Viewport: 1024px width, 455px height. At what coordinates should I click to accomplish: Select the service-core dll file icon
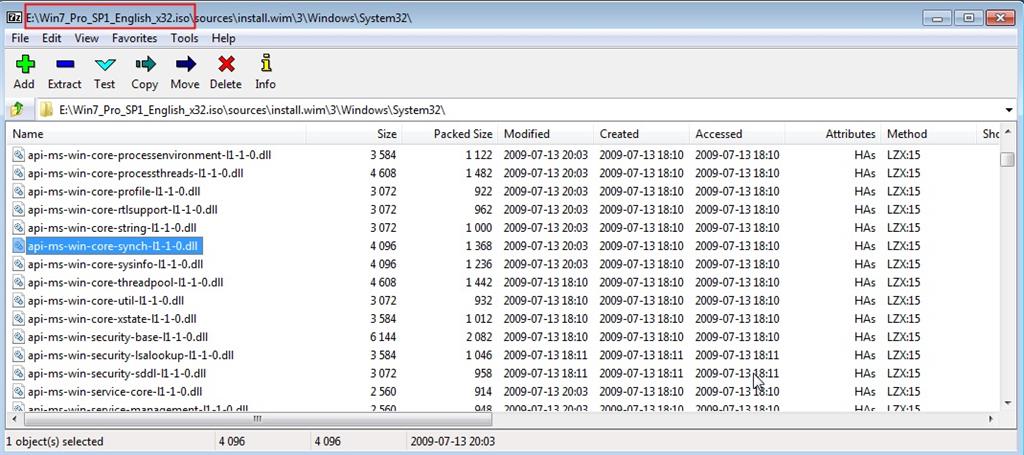click(18, 392)
